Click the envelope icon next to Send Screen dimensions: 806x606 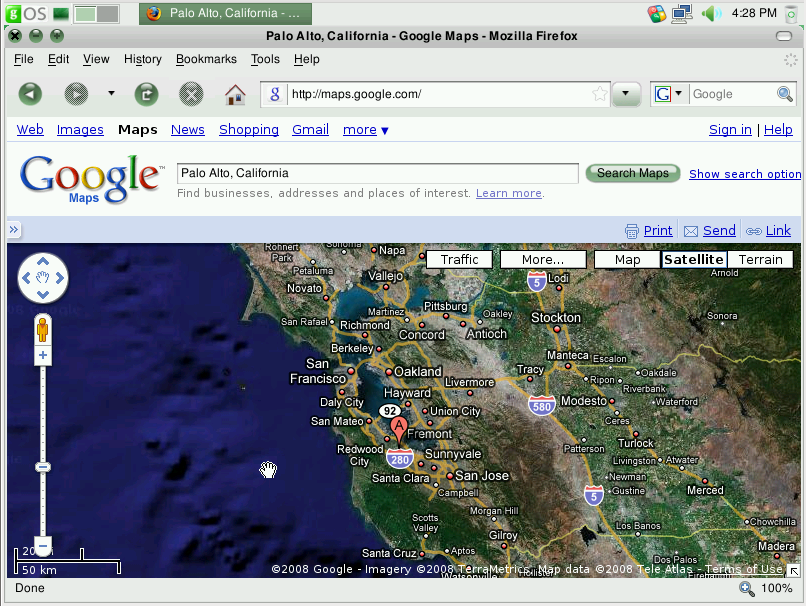click(691, 231)
